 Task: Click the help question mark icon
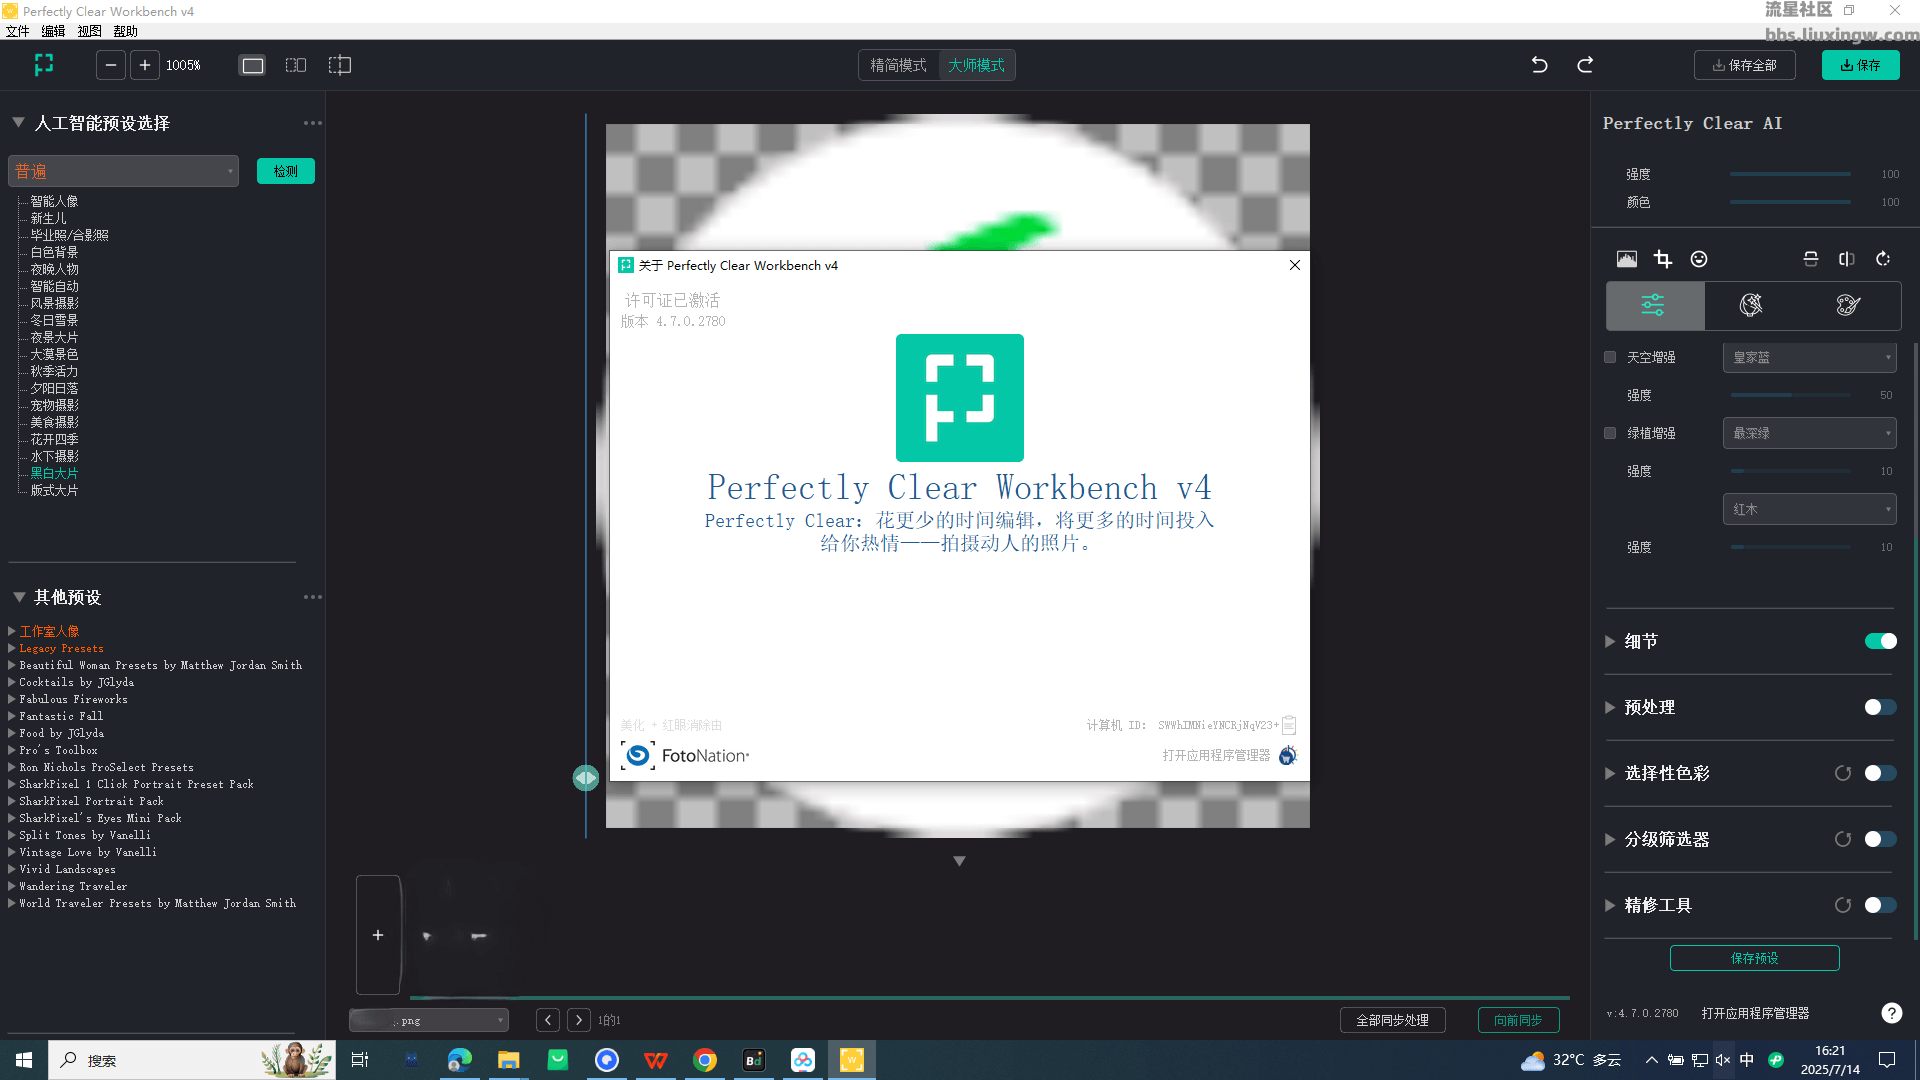coord(1891,1013)
